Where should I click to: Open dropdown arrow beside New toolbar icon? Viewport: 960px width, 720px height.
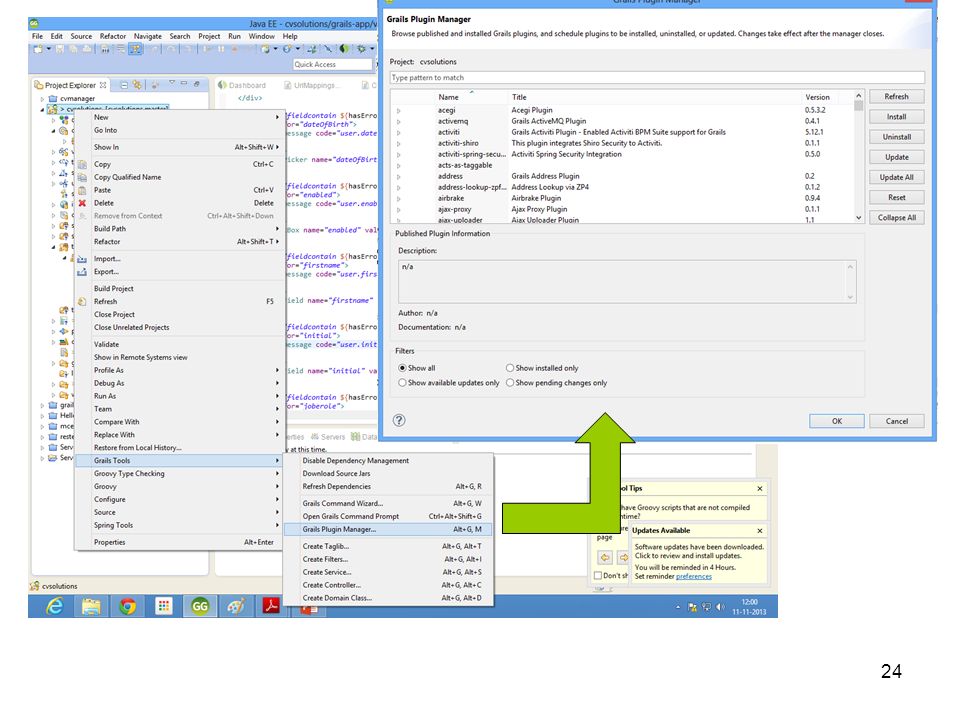pos(48,49)
